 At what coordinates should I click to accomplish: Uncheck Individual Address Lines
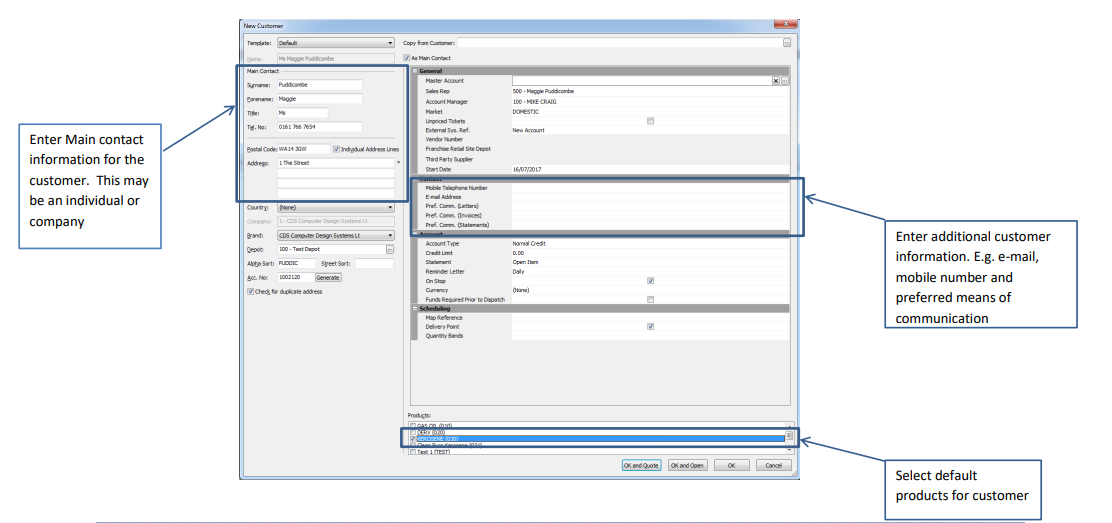[336, 149]
